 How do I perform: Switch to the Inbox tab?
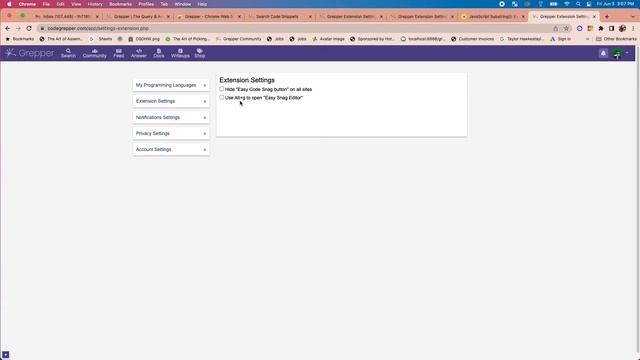[66, 17]
